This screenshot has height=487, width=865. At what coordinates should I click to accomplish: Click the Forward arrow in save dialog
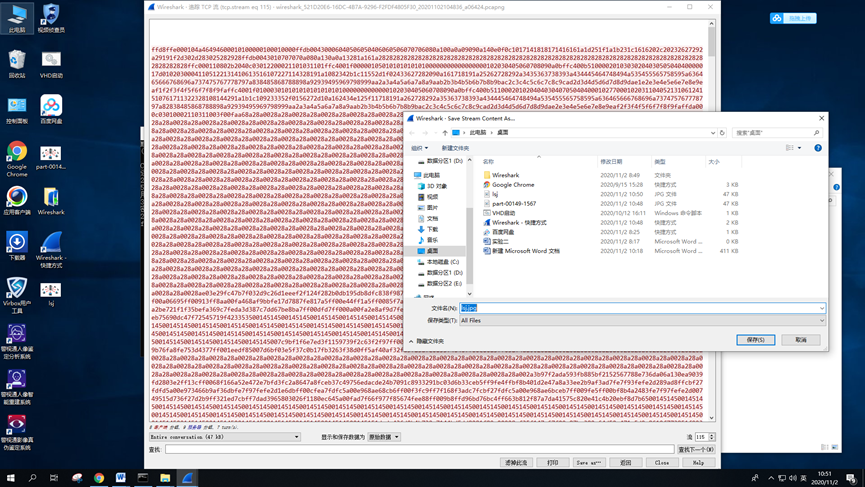tap(425, 133)
